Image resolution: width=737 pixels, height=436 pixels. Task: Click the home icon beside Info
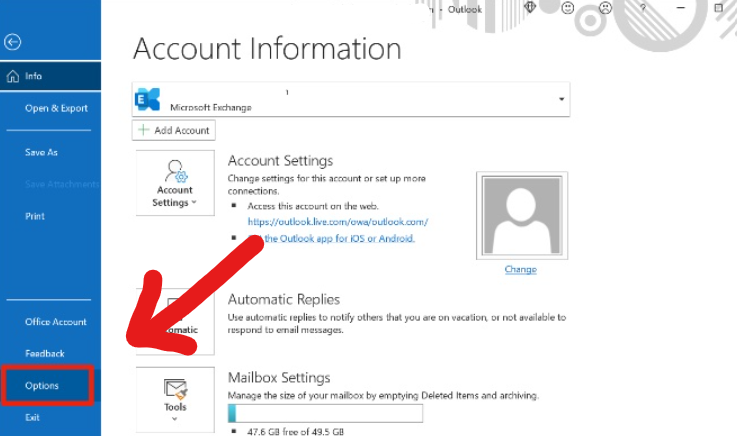pos(13,76)
